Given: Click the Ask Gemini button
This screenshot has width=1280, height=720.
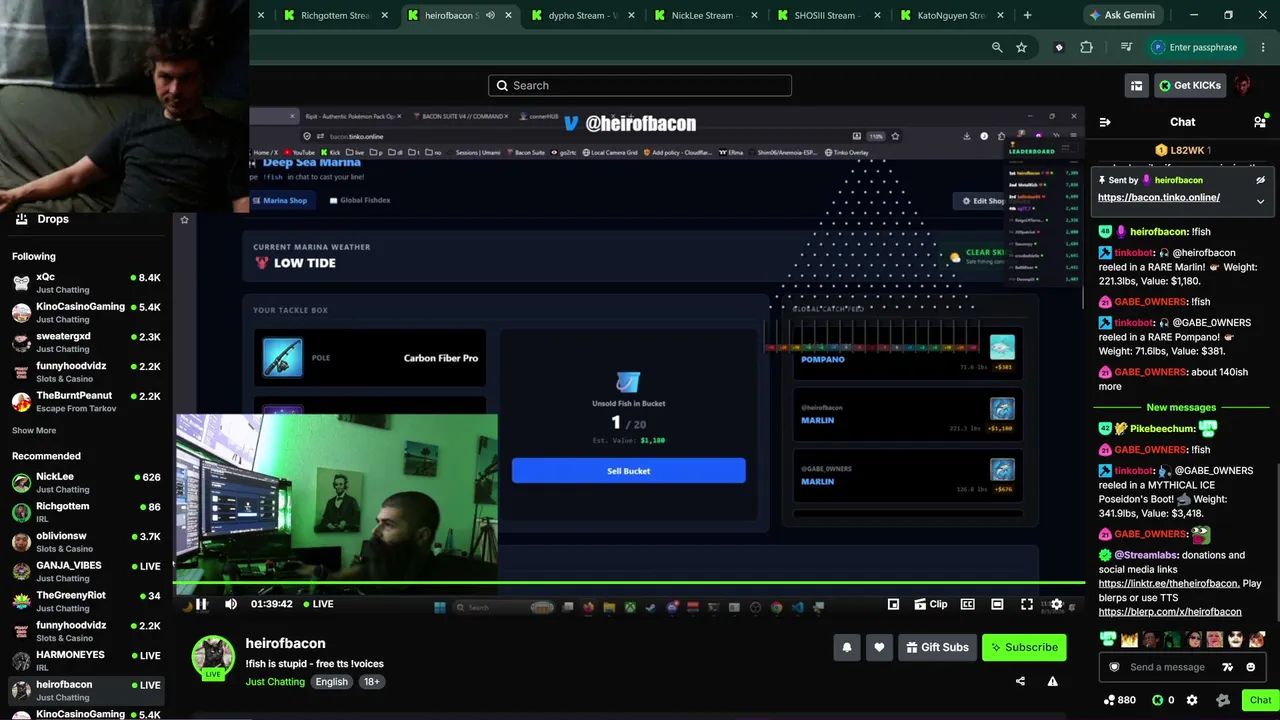Looking at the screenshot, I should [1123, 15].
